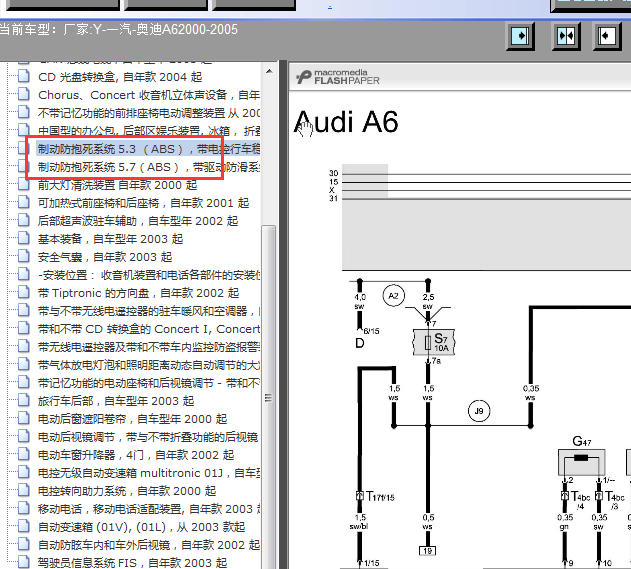The height and width of the screenshot is (569, 631).
Task: Open 制动防抱死系统 5.7 (ABS) entry
Action: [148, 167]
